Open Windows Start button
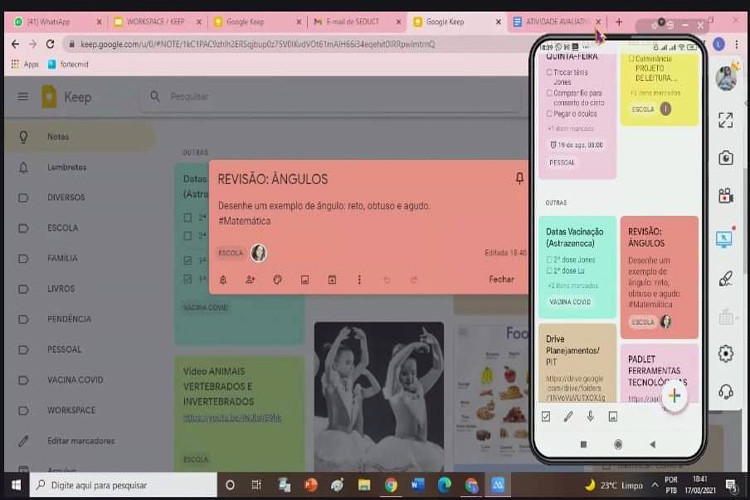750x500 pixels. tap(16, 485)
